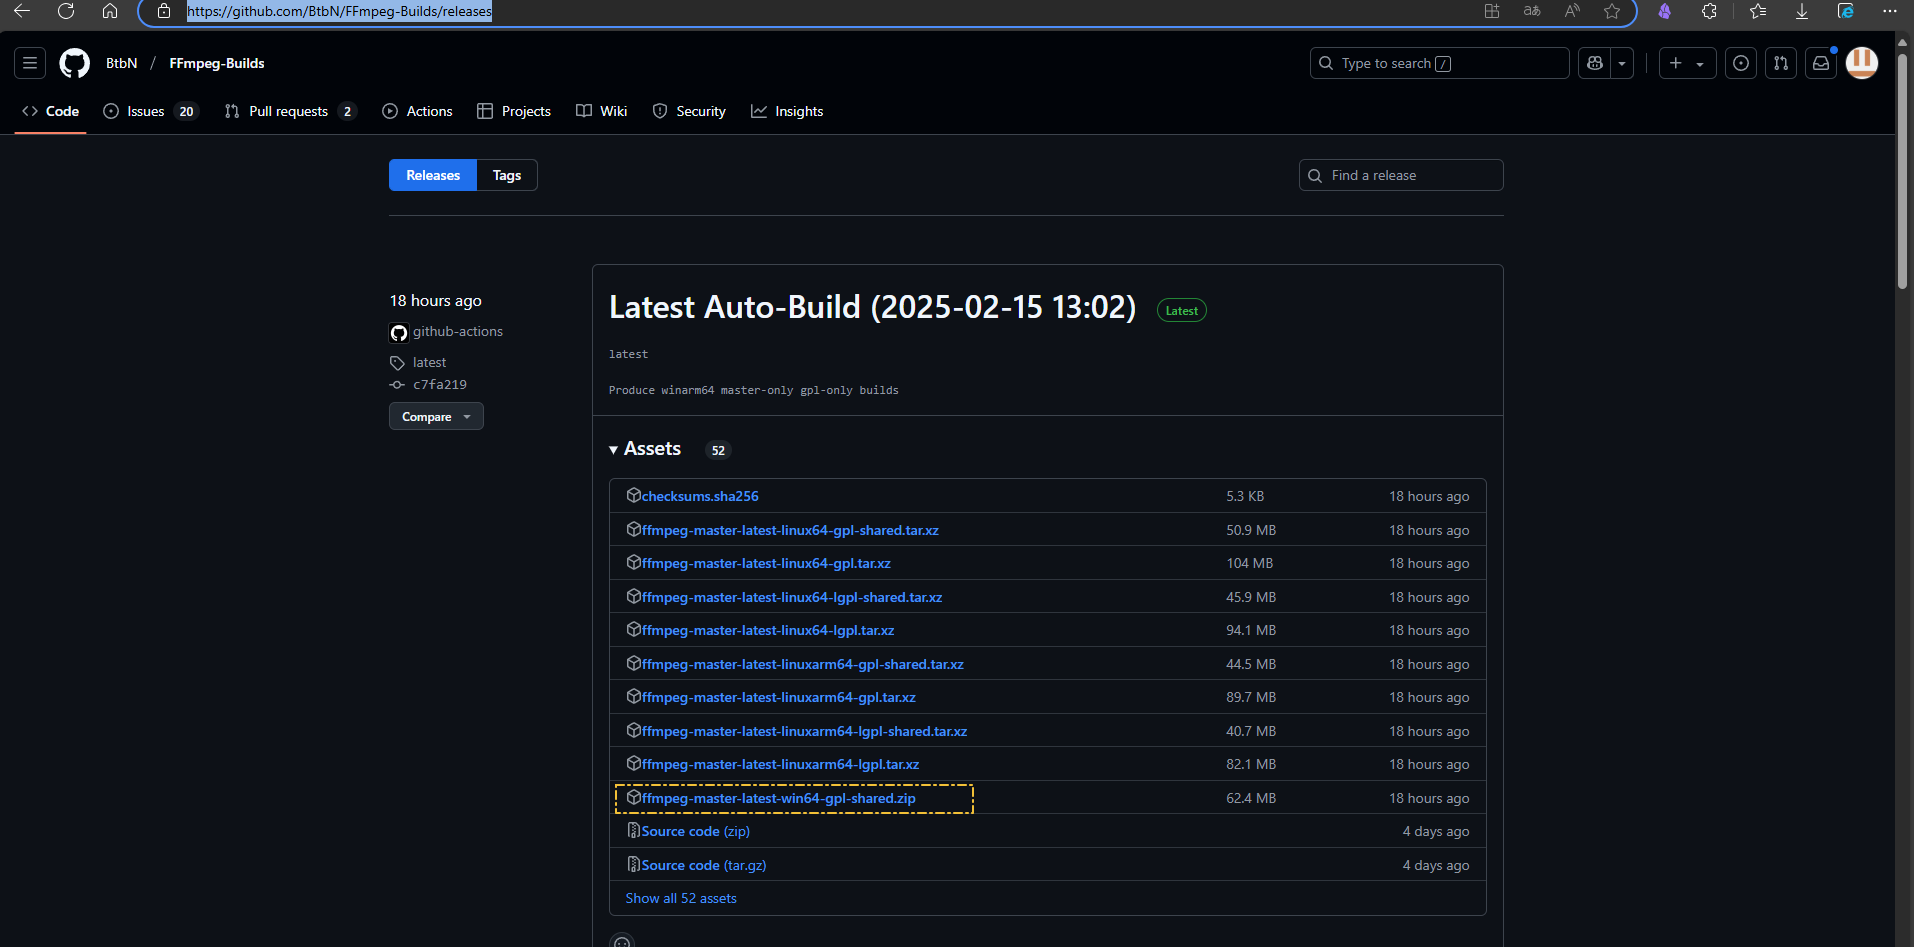This screenshot has width=1914, height=947.
Task: Open the Projects tab
Action: [514, 111]
